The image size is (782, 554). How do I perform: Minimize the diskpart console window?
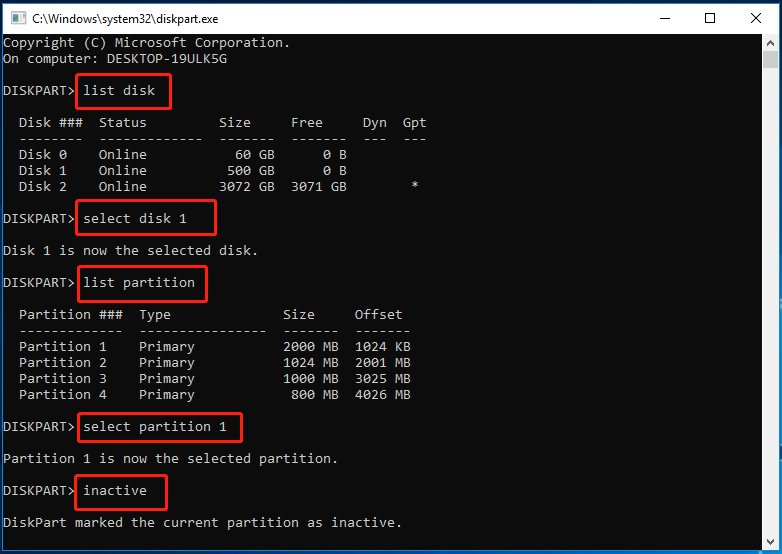coord(663,18)
